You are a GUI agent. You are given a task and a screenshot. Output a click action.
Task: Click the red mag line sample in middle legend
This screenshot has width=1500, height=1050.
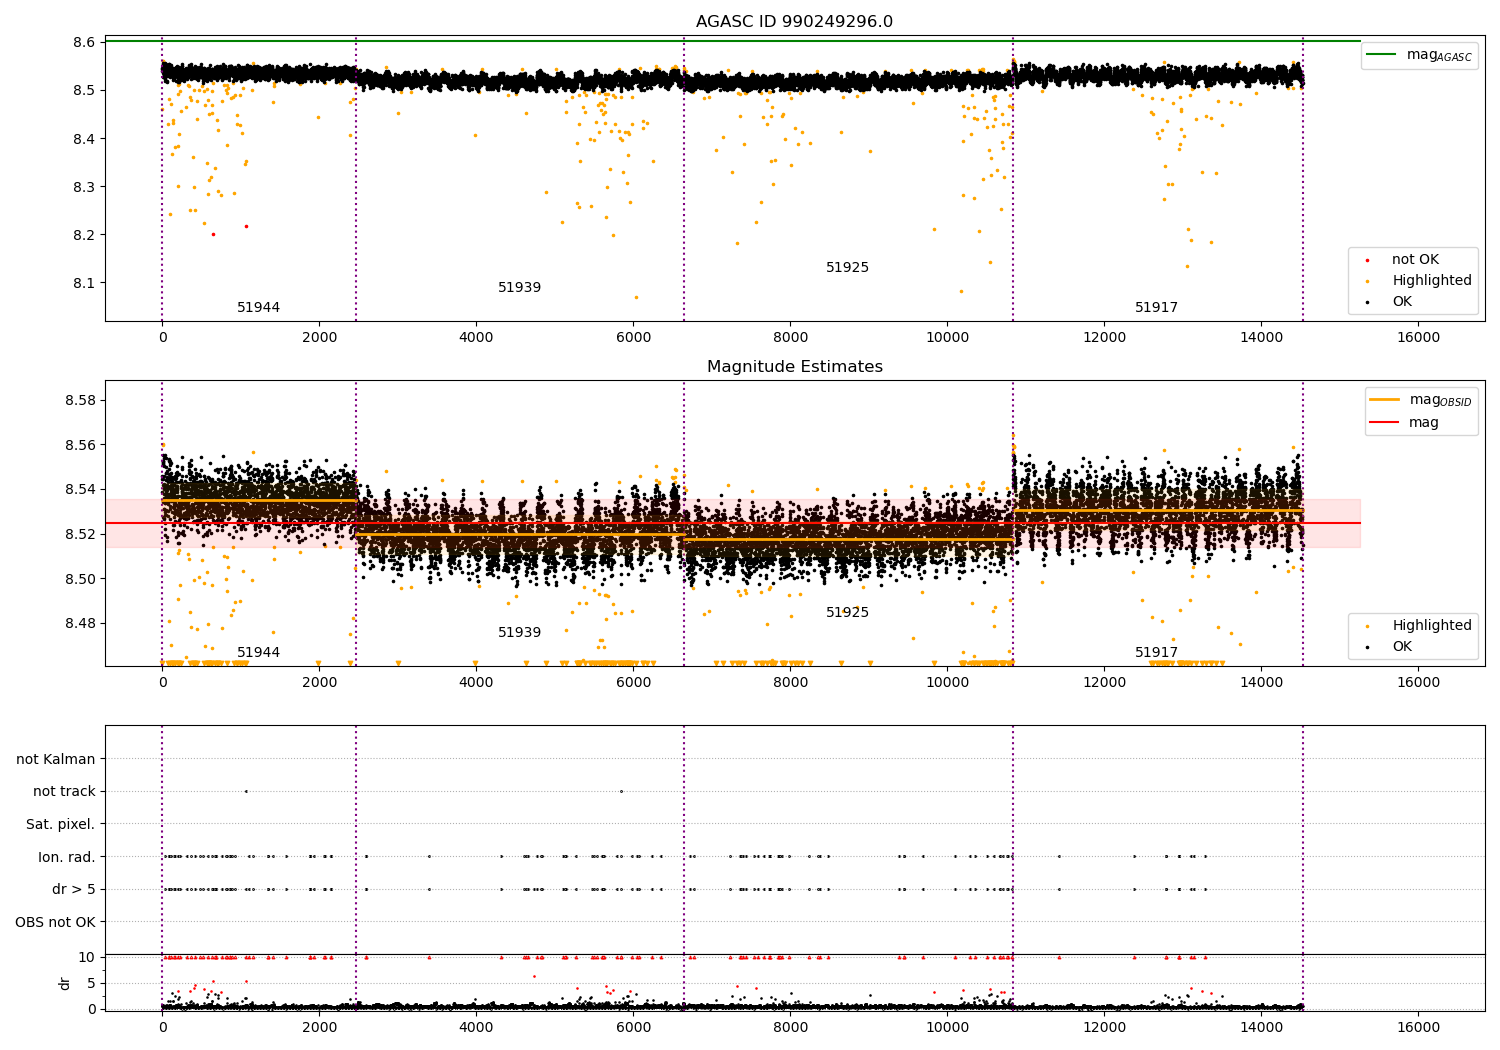click(1384, 423)
